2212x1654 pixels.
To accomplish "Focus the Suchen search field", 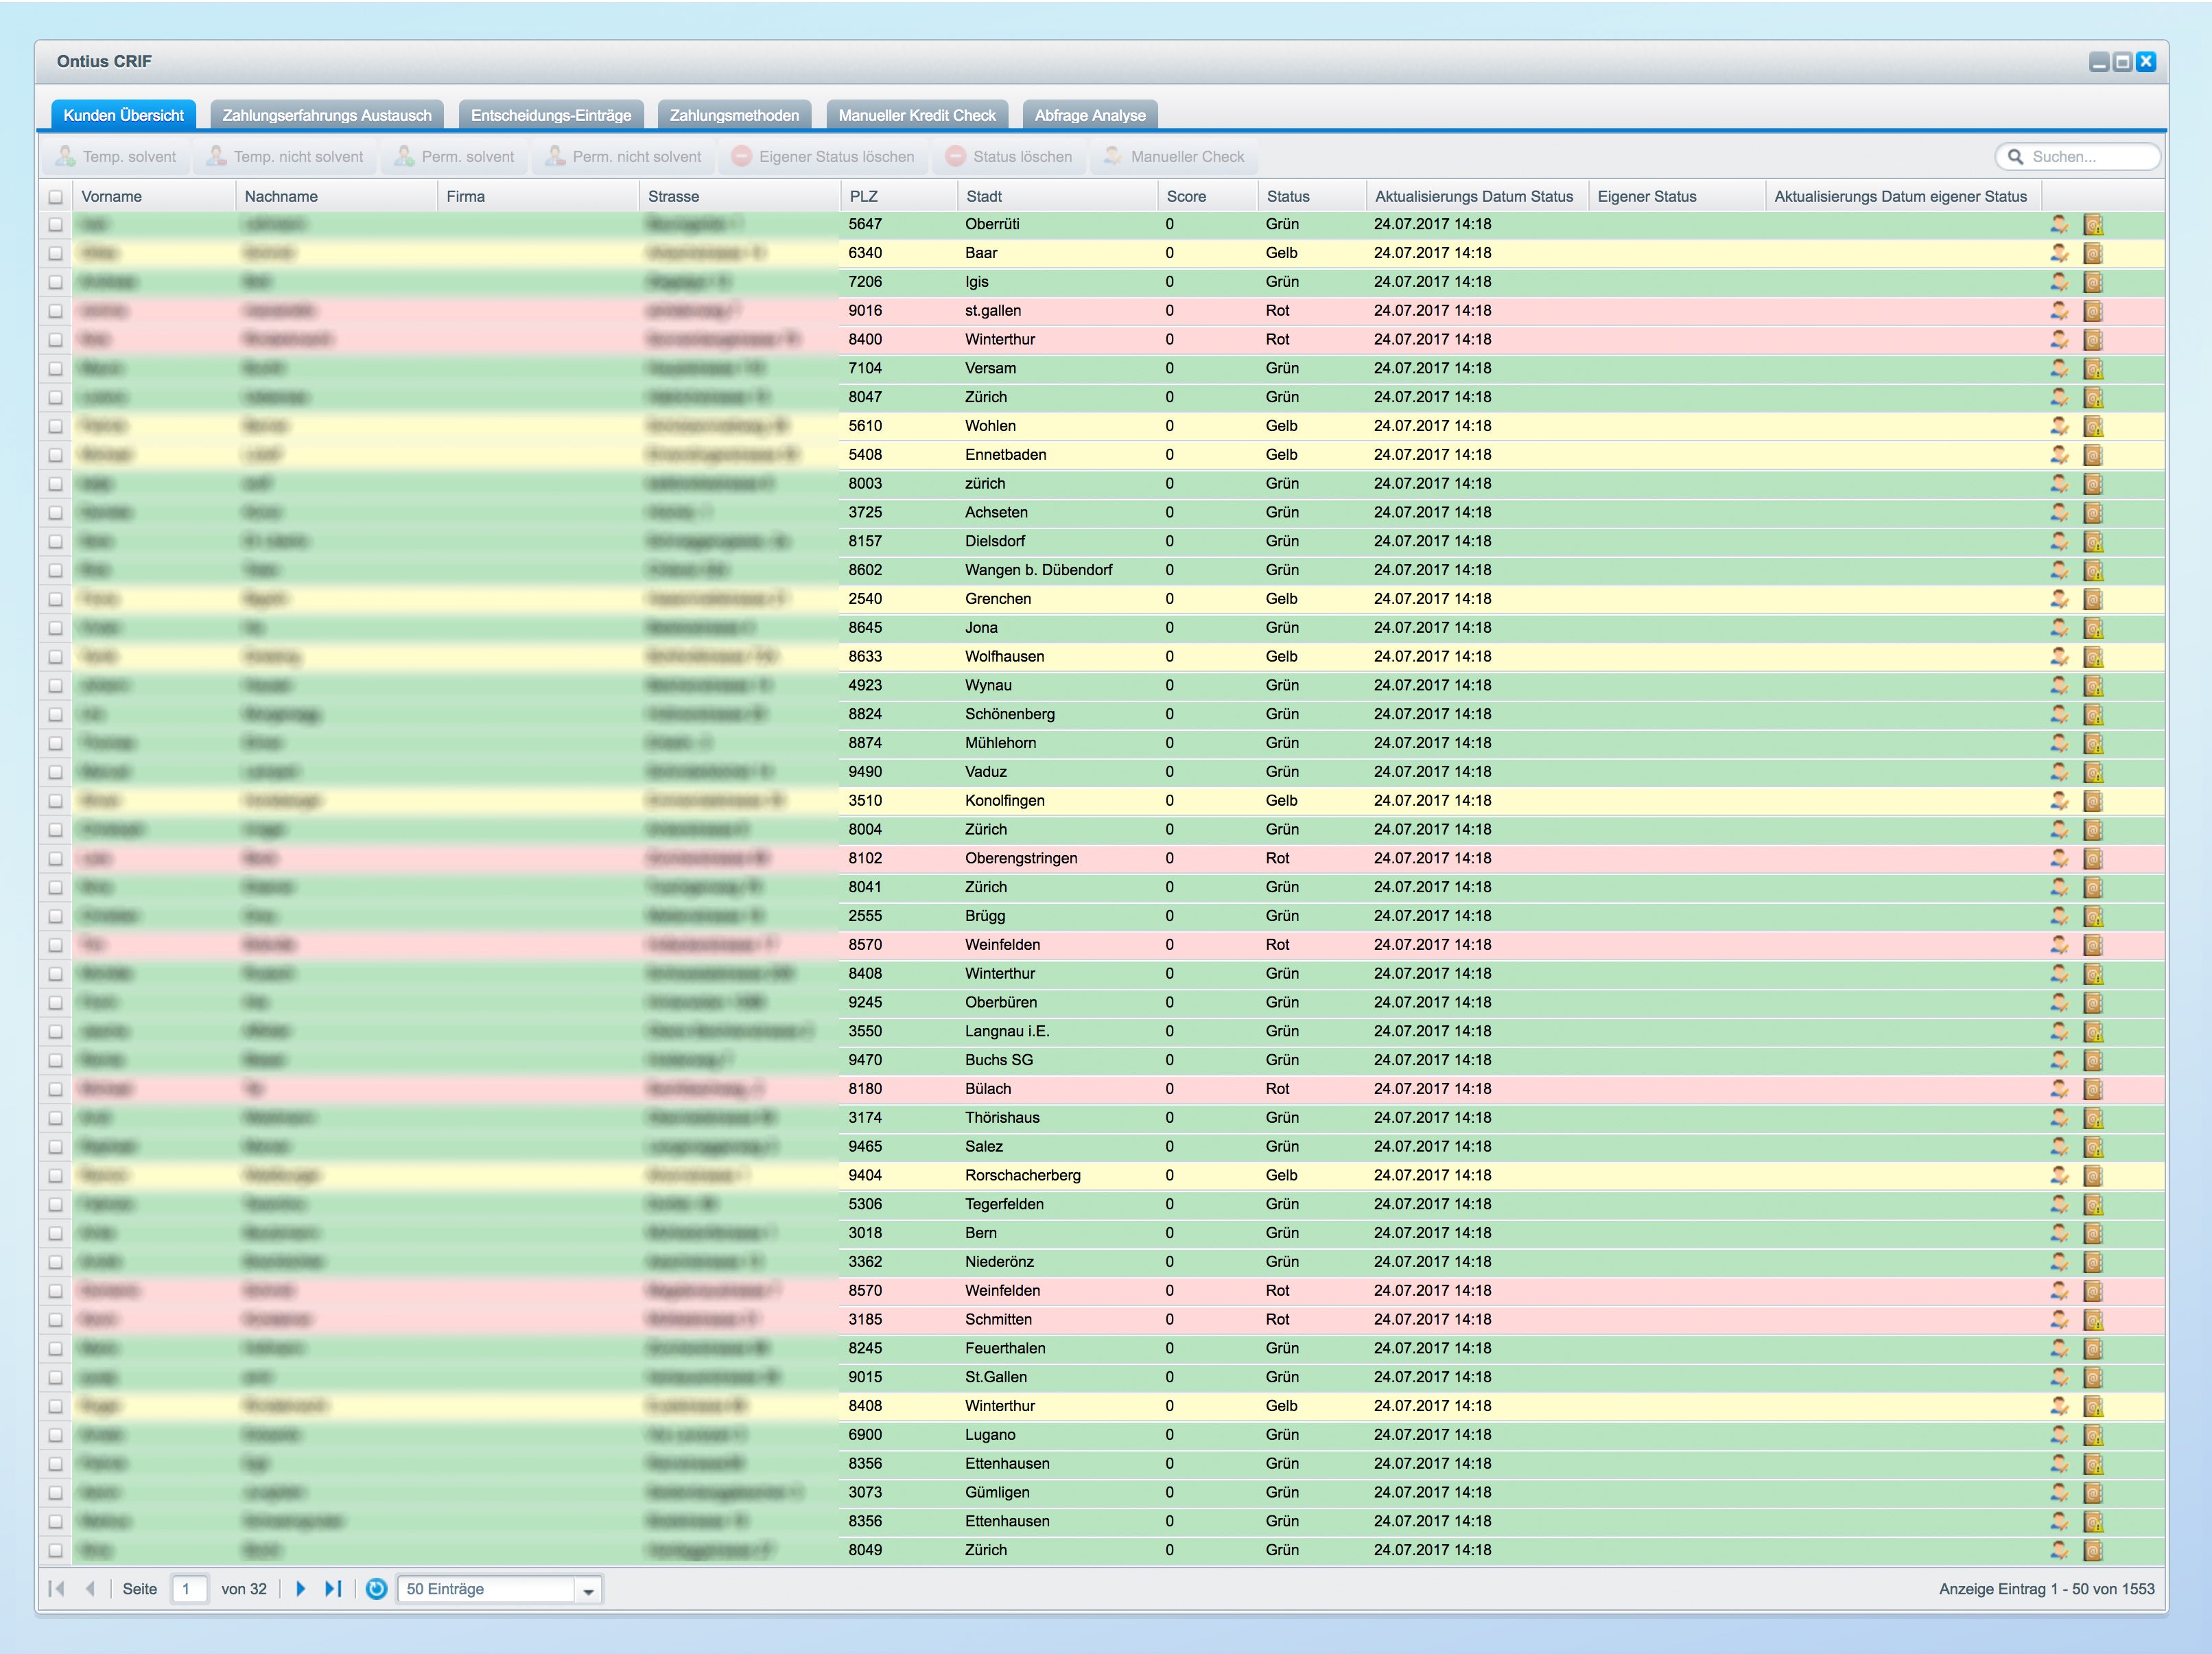I will click(x=2078, y=157).
